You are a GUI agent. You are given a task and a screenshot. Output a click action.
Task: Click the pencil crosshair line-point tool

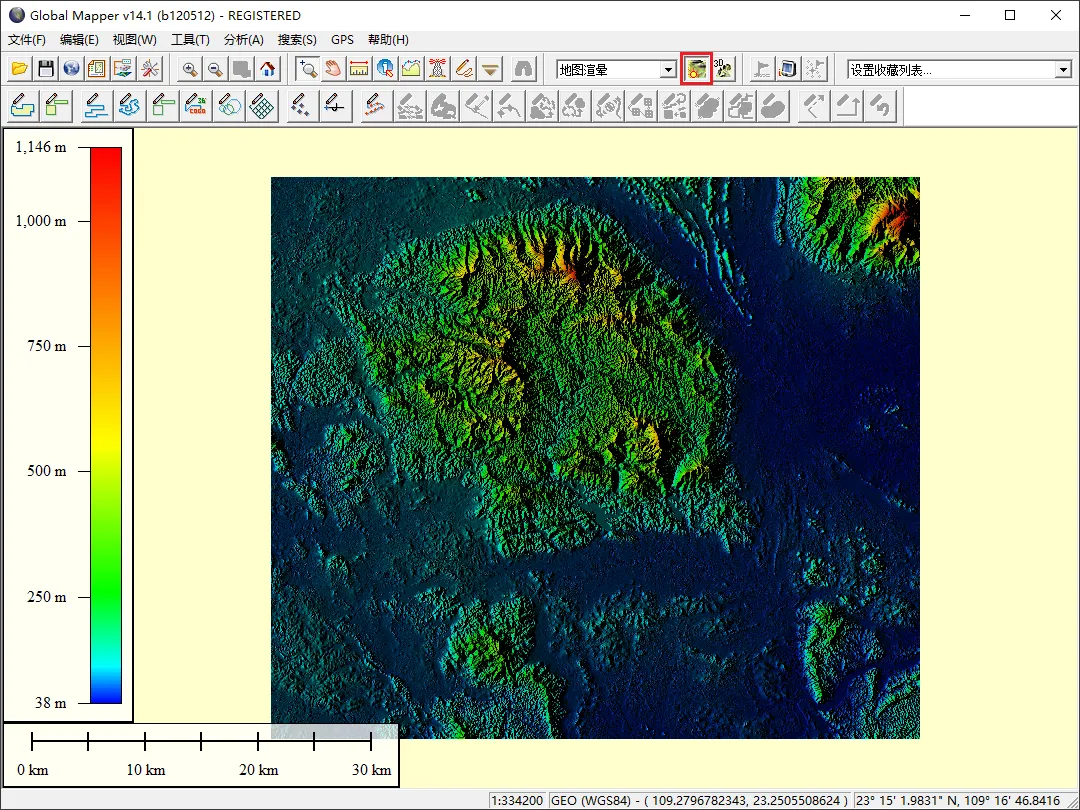tap(335, 107)
